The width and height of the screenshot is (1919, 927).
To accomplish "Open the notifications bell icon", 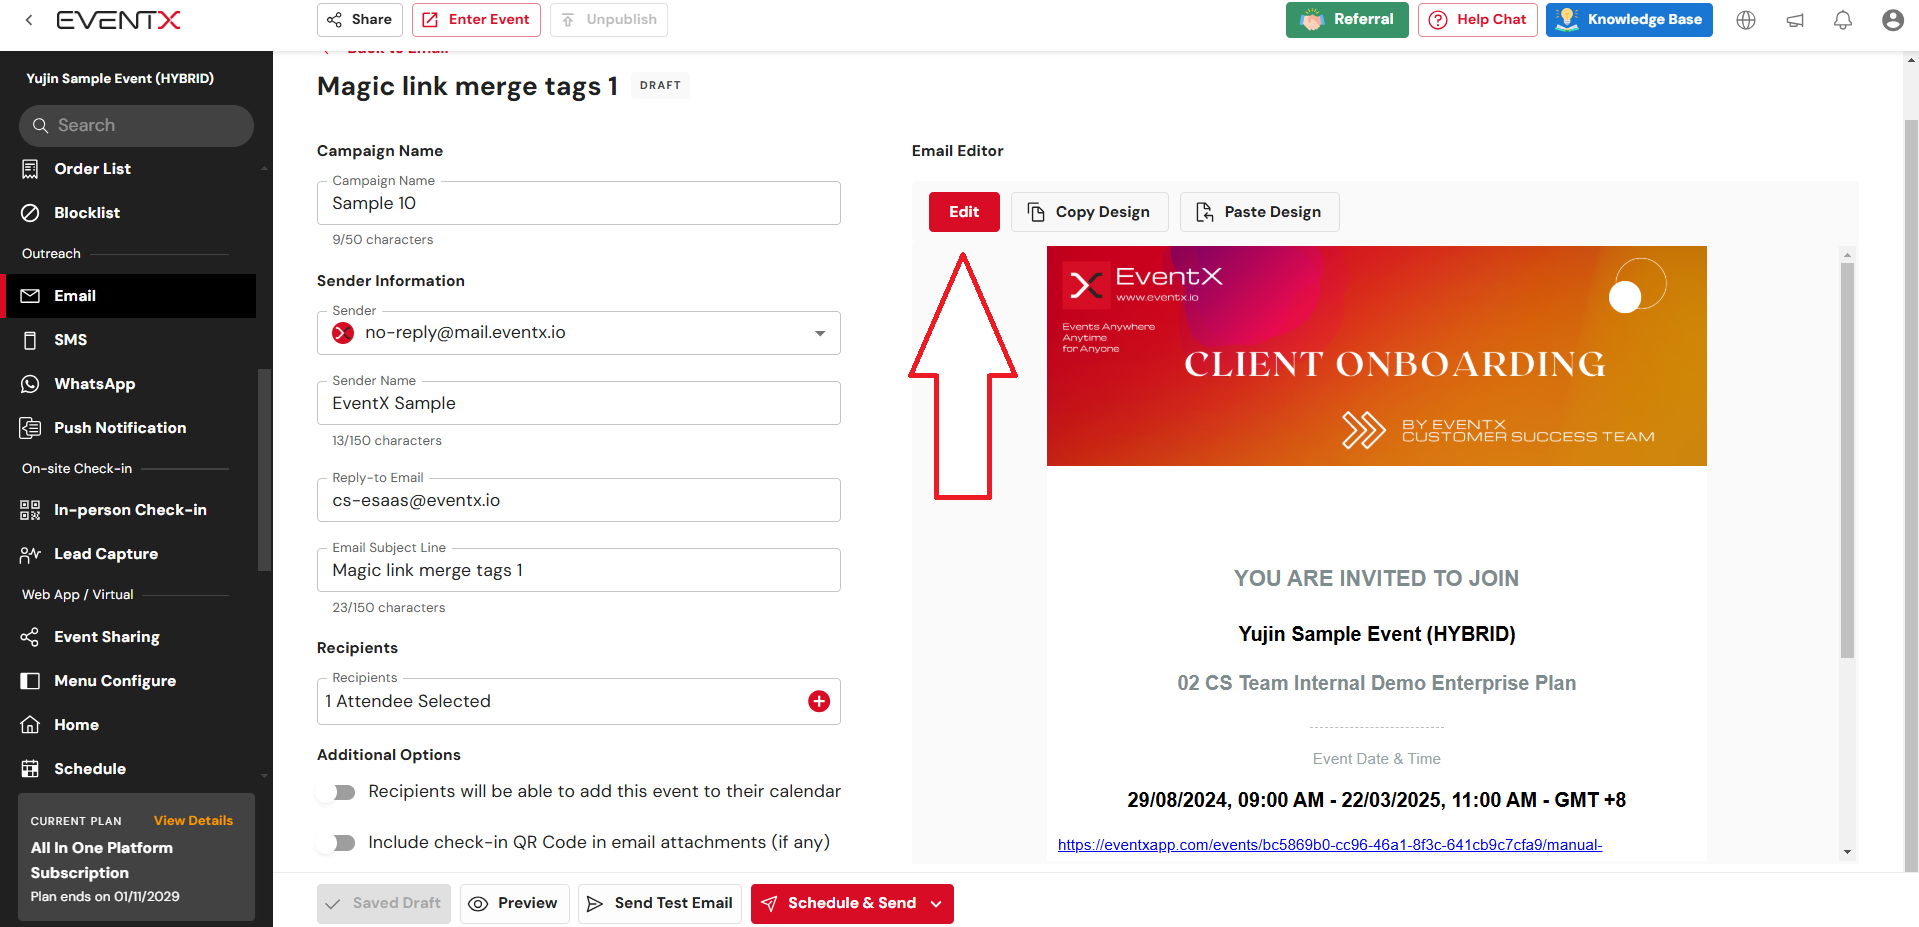I will [x=1842, y=20].
